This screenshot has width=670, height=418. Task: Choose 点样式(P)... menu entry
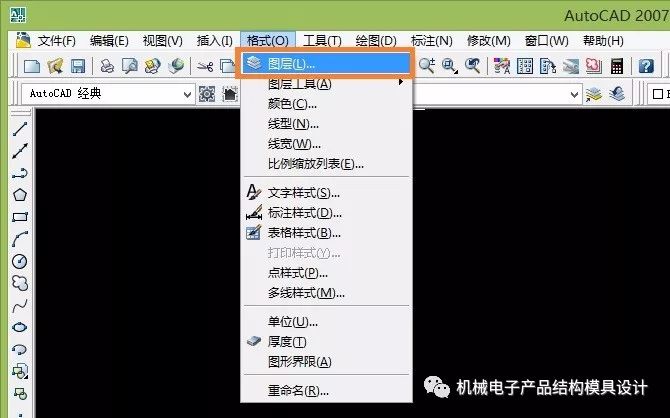(x=327, y=273)
